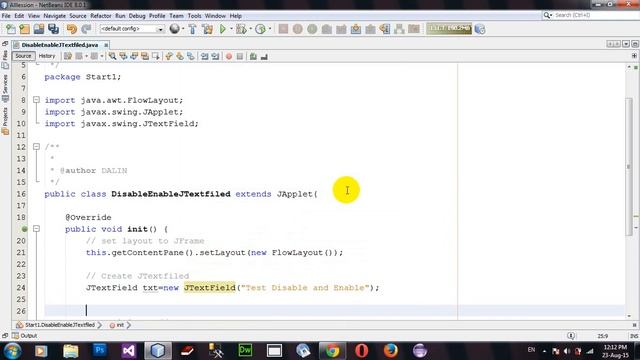The image size is (640, 360).
Task: Collapse the imports fold on line 8
Action: [36, 100]
